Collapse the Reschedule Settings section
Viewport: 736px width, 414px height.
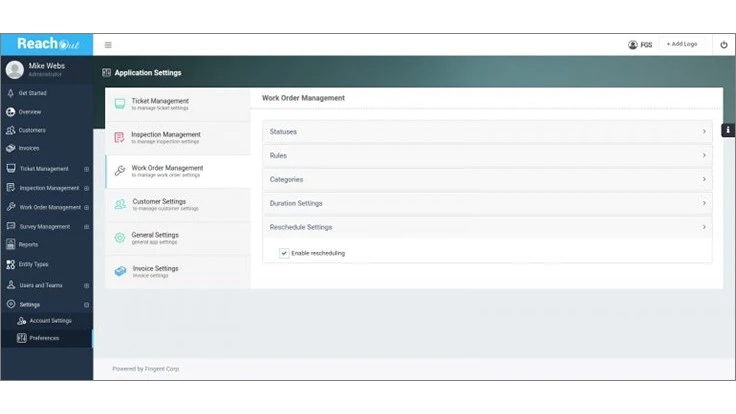click(487, 227)
